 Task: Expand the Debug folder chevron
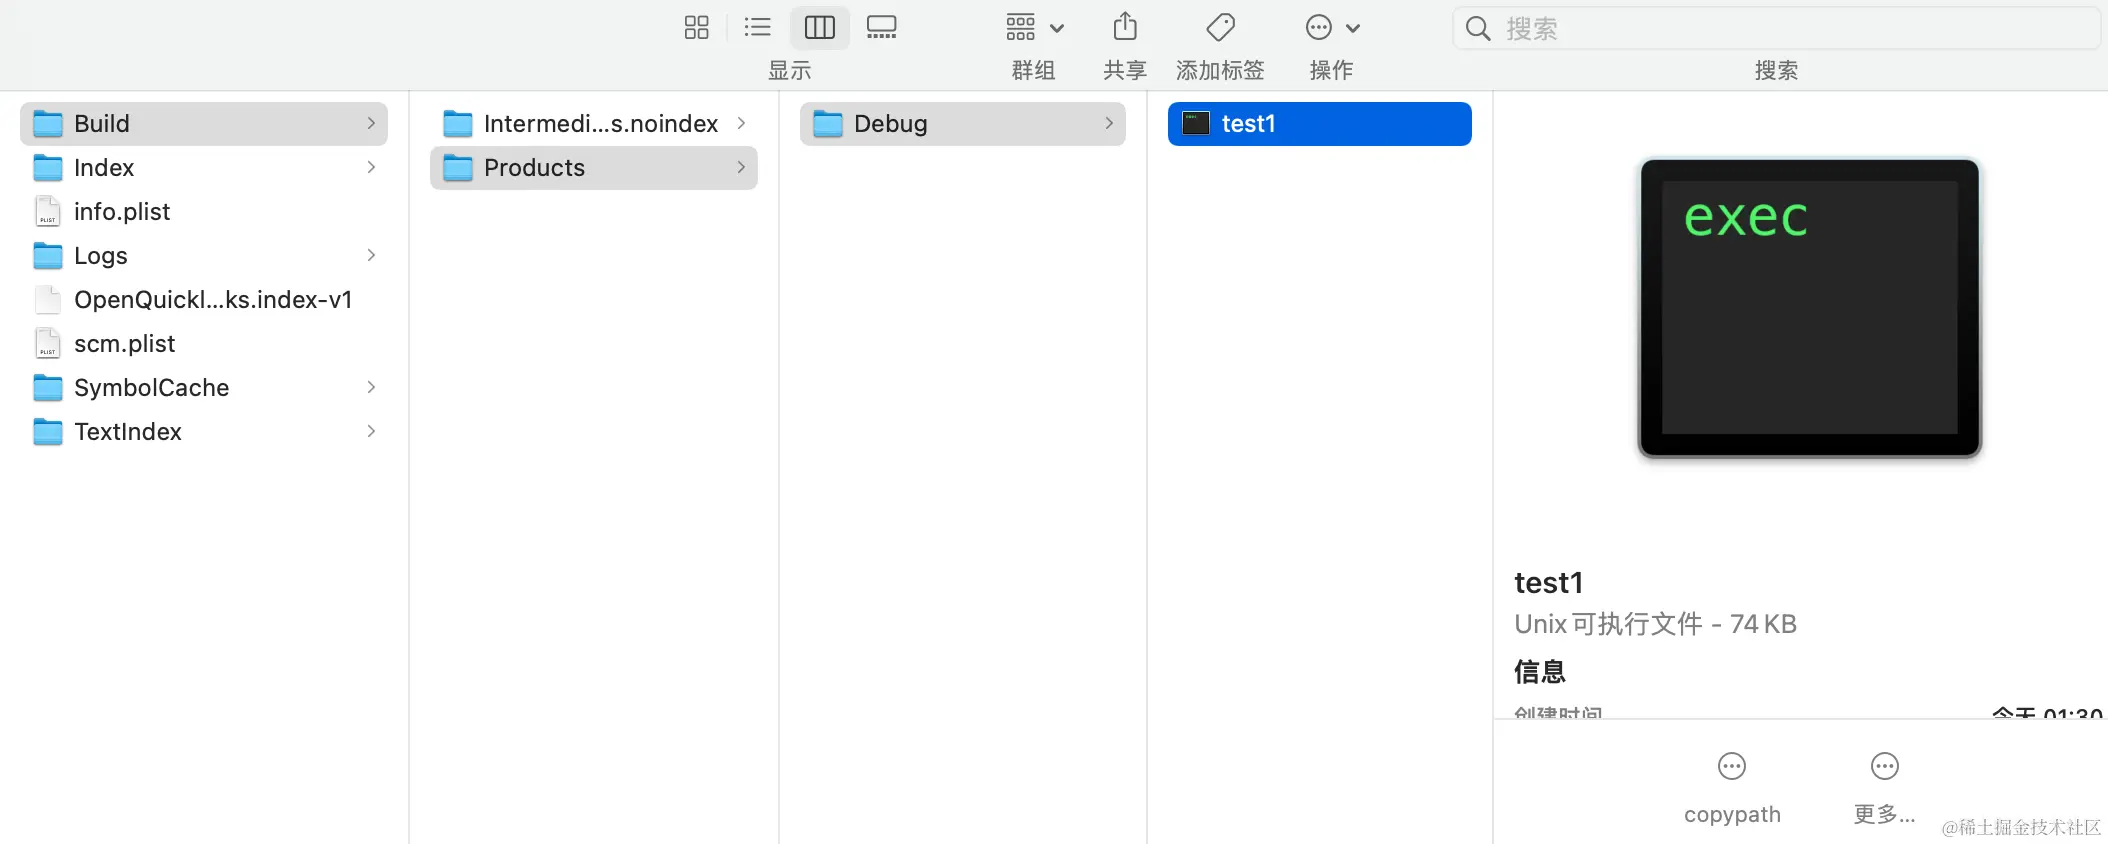pyautogui.click(x=1109, y=123)
